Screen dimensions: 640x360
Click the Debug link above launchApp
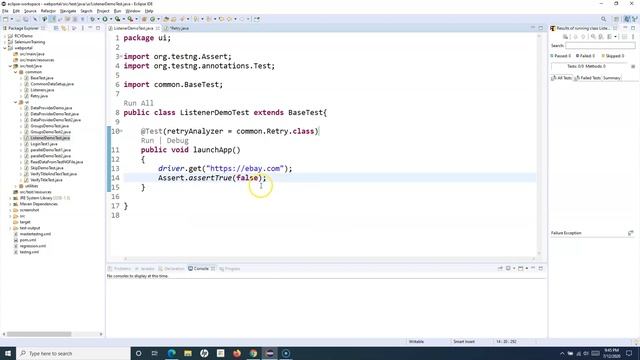178,140
